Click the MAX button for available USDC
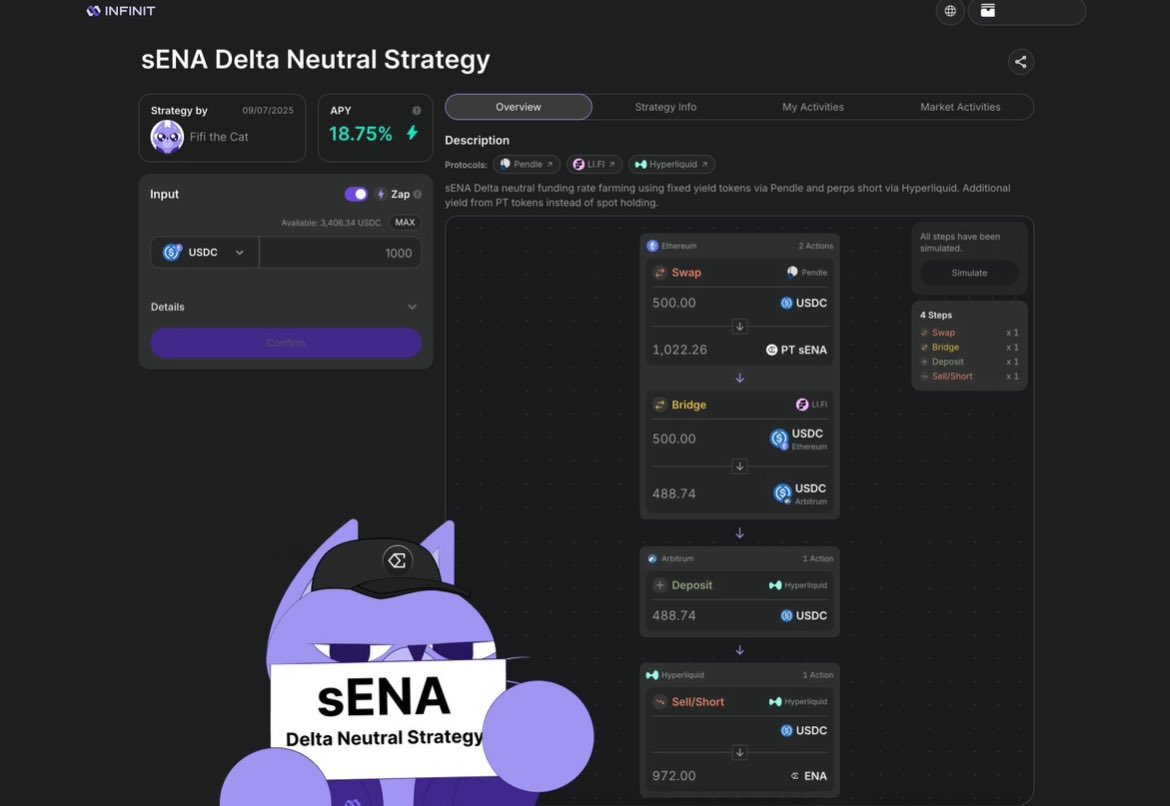1170x806 pixels. coord(404,222)
